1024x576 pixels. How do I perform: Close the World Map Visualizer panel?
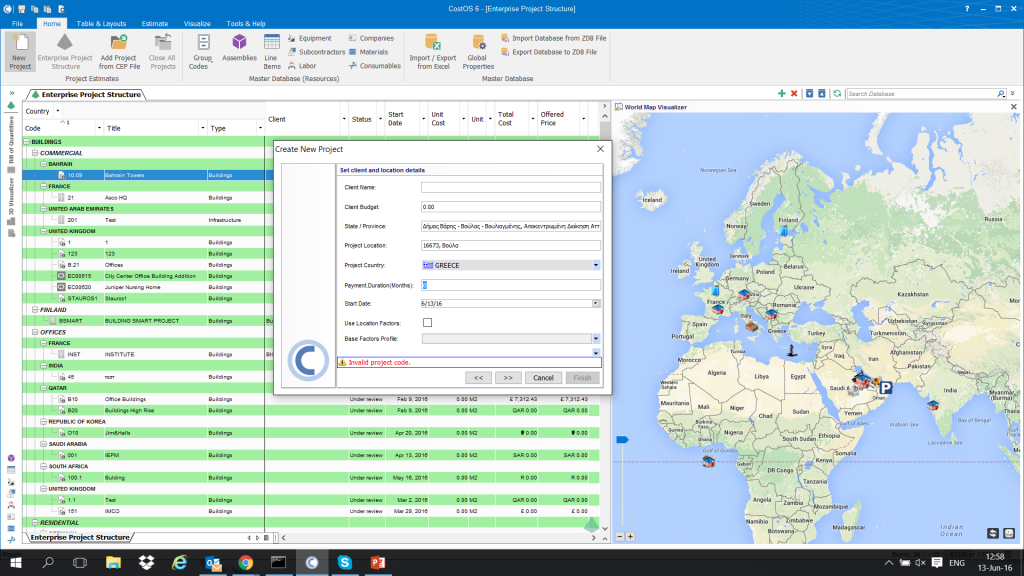point(1014,107)
